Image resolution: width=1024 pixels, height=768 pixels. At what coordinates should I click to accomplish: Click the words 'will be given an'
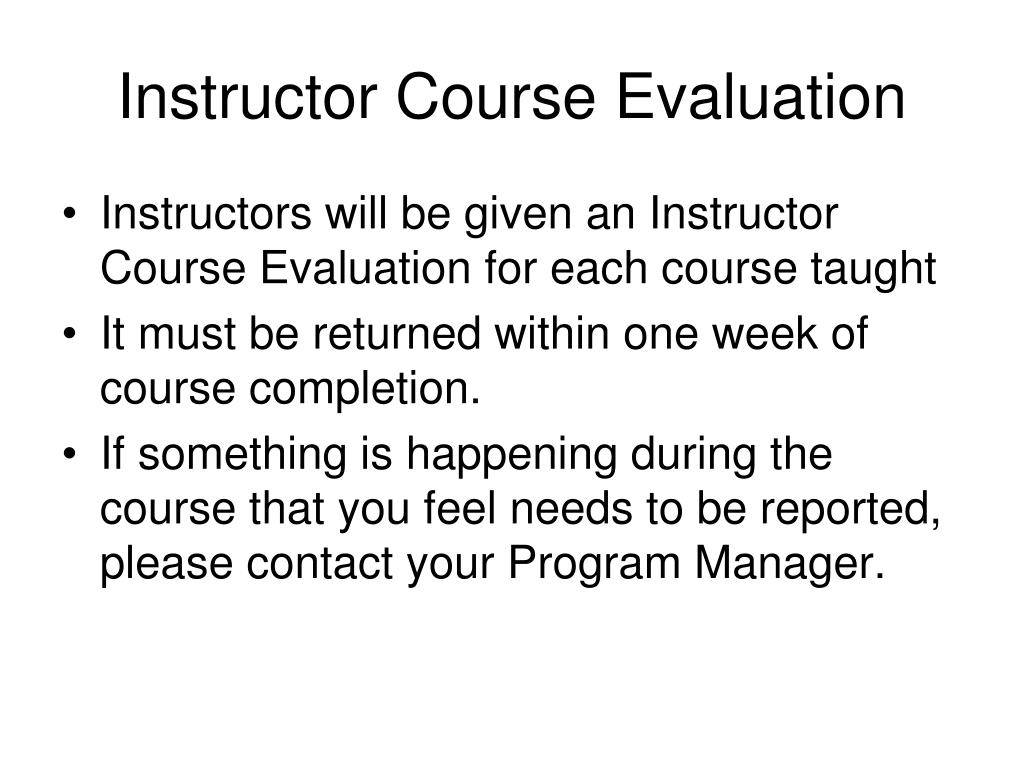481,215
